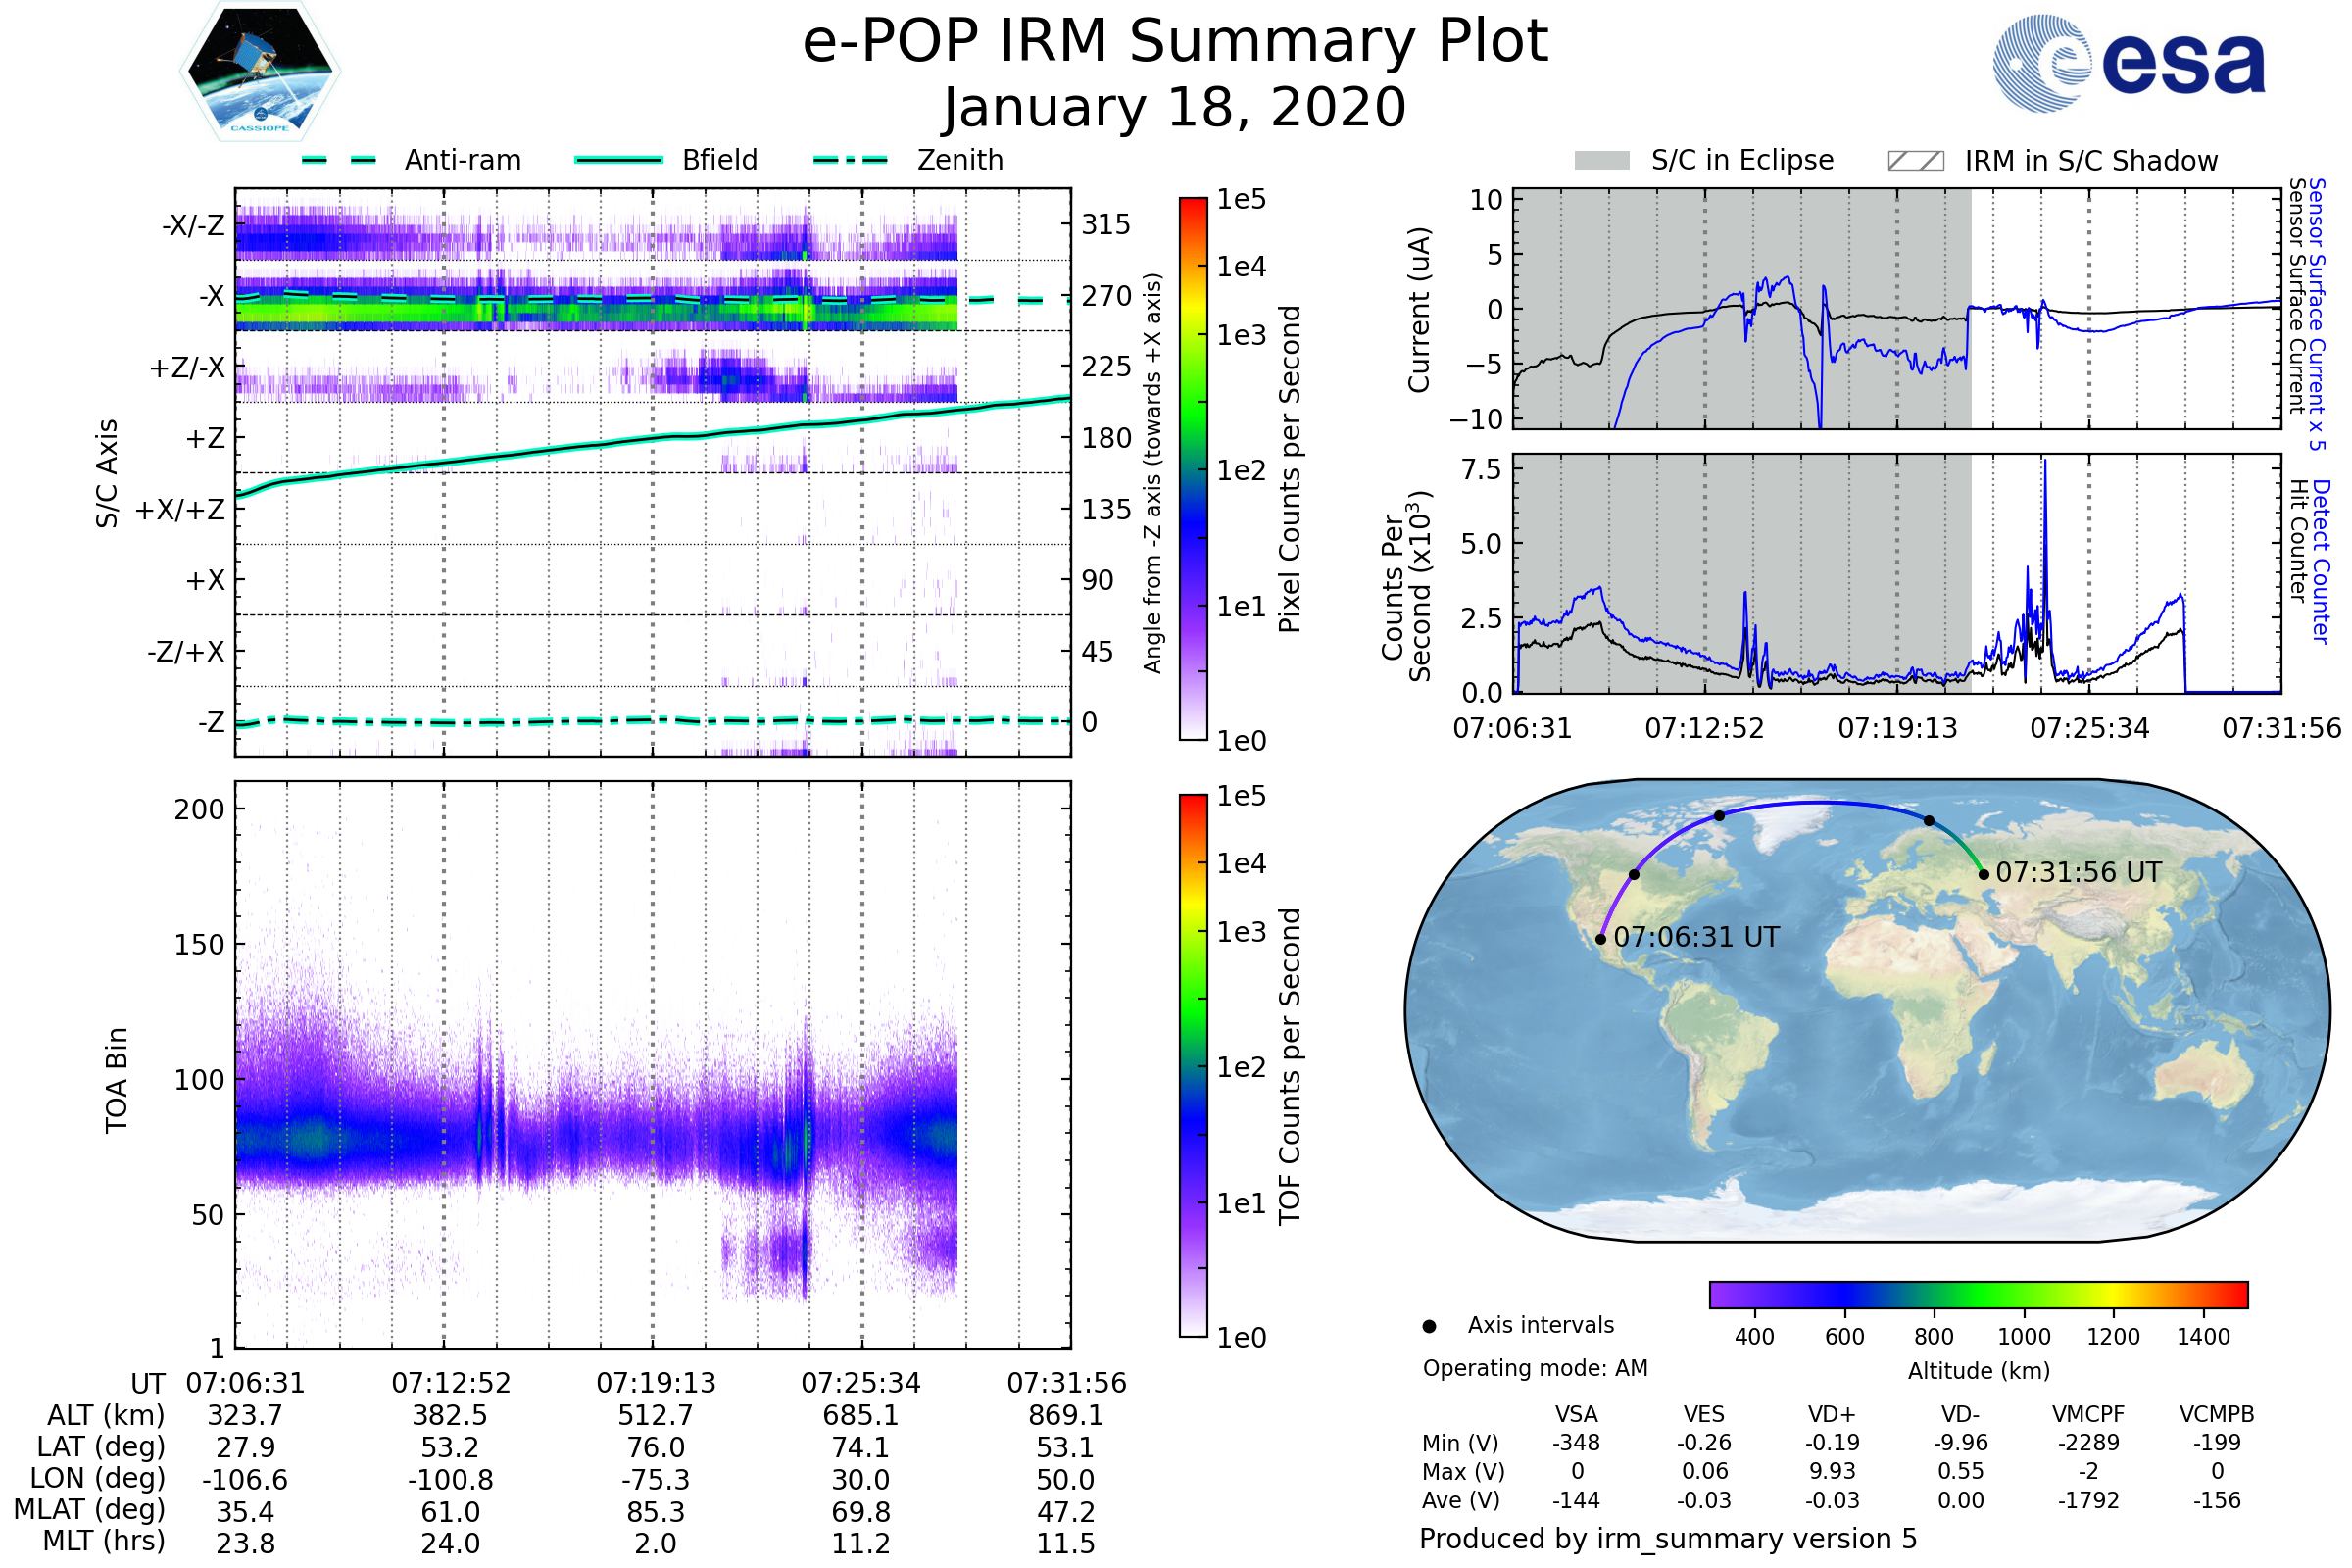Click the Sensor Surface Current x 5 label

pyautogui.click(x=2317, y=314)
